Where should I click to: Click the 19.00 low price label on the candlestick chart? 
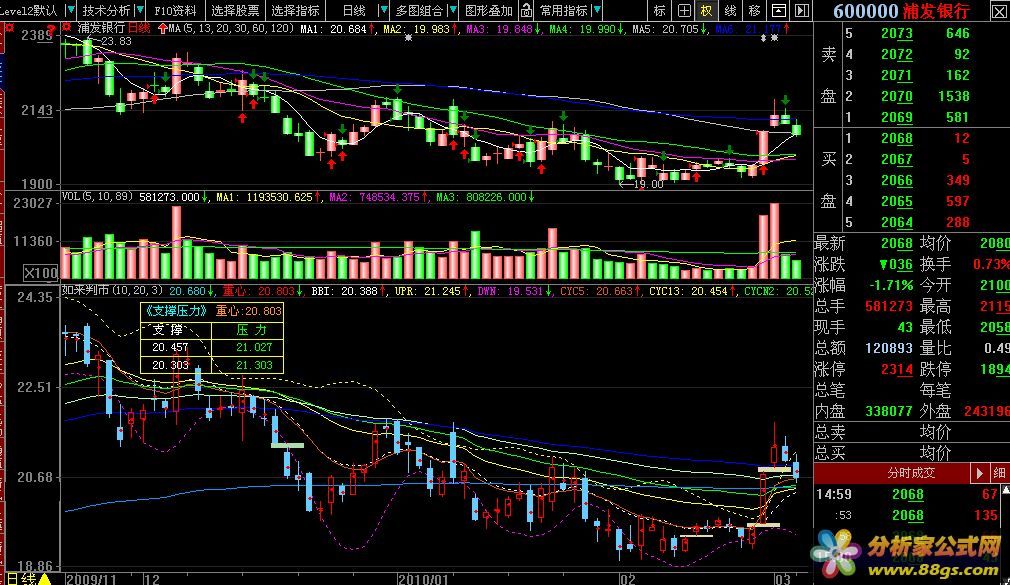(648, 184)
